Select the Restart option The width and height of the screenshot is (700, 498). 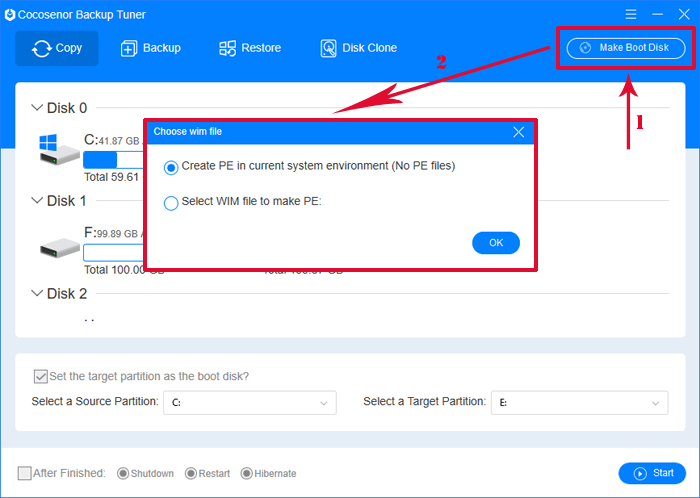pos(191,473)
